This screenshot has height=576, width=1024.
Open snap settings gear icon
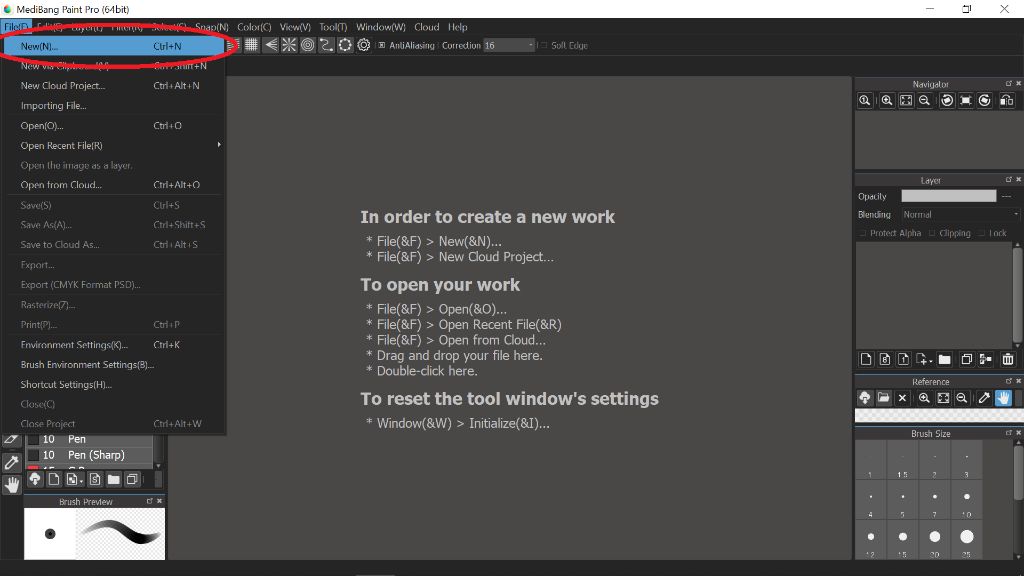364,45
